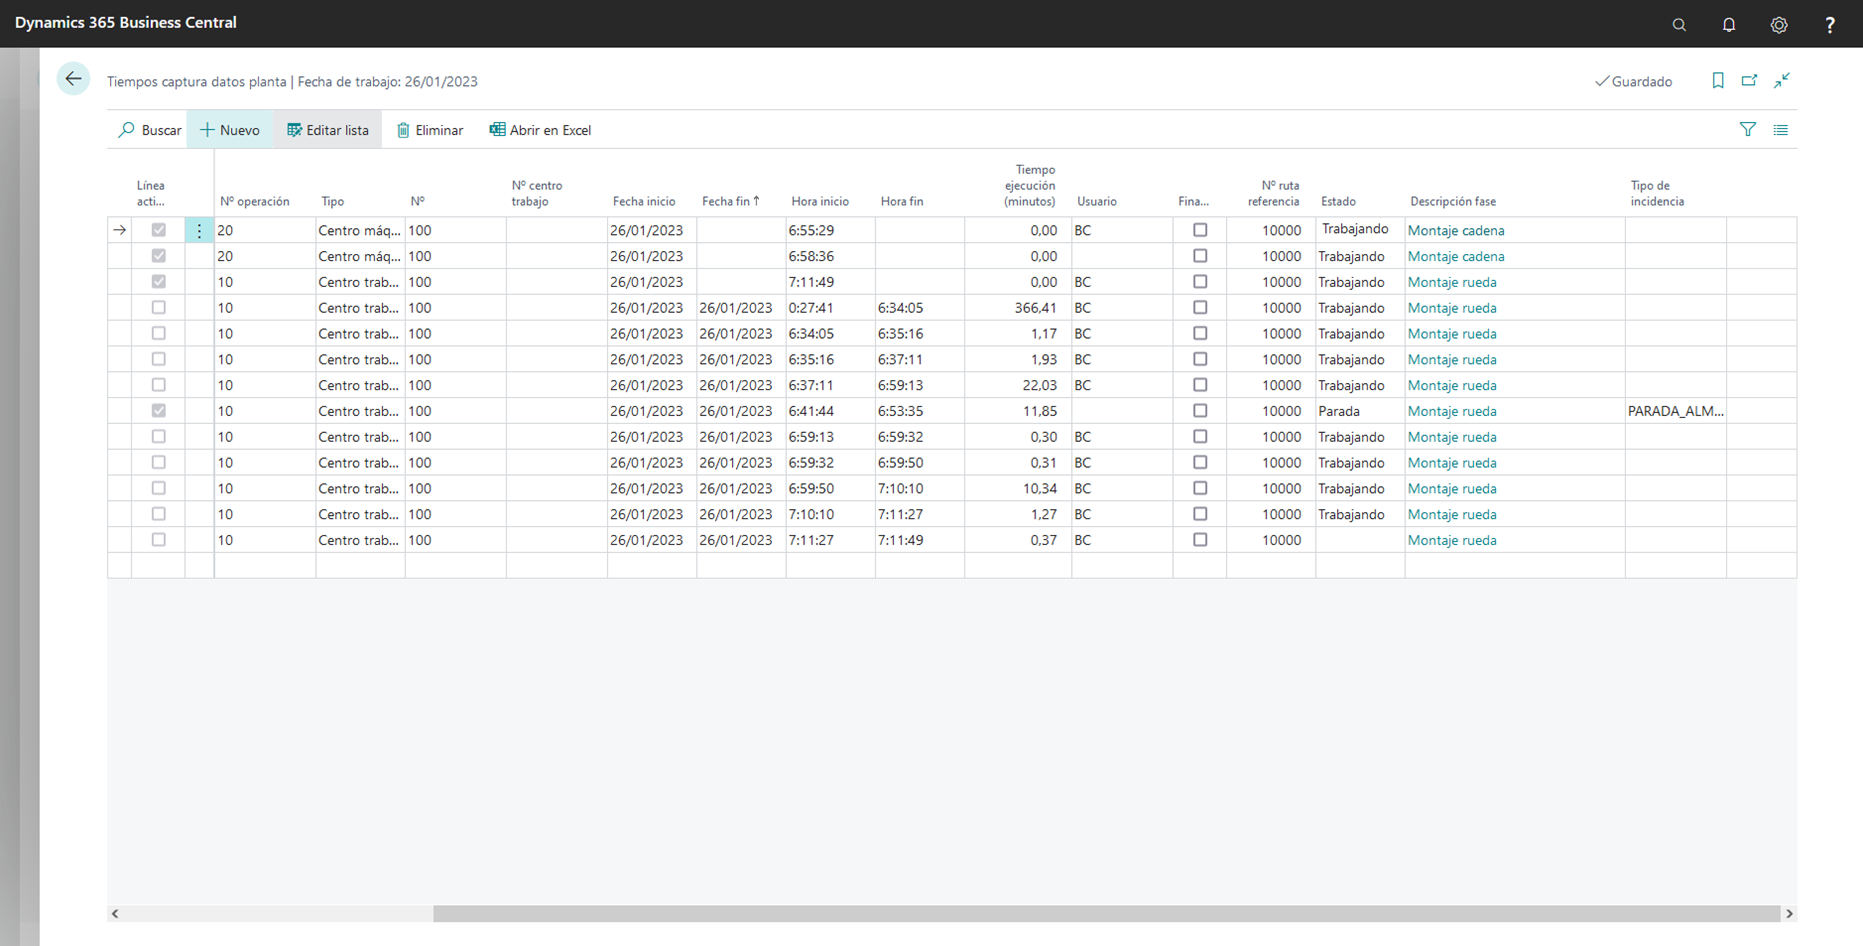Screen dimensions: 1863x946
Task: Open Tipo de incidencia column header menu
Action: pyautogui.click(x=1657, y=193)
